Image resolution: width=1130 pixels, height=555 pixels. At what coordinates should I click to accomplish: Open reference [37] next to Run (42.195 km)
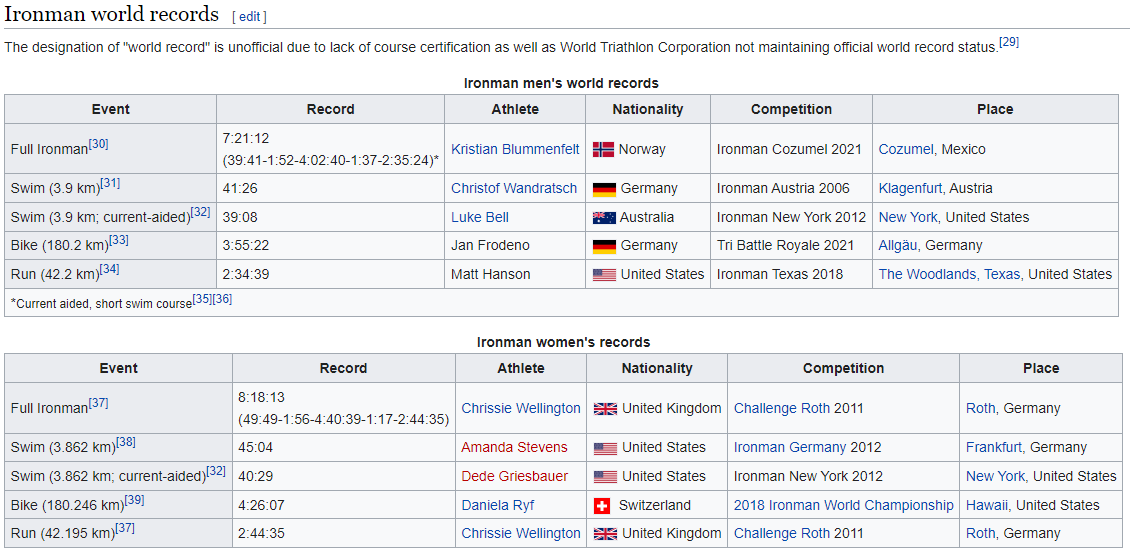click(125, 528)
